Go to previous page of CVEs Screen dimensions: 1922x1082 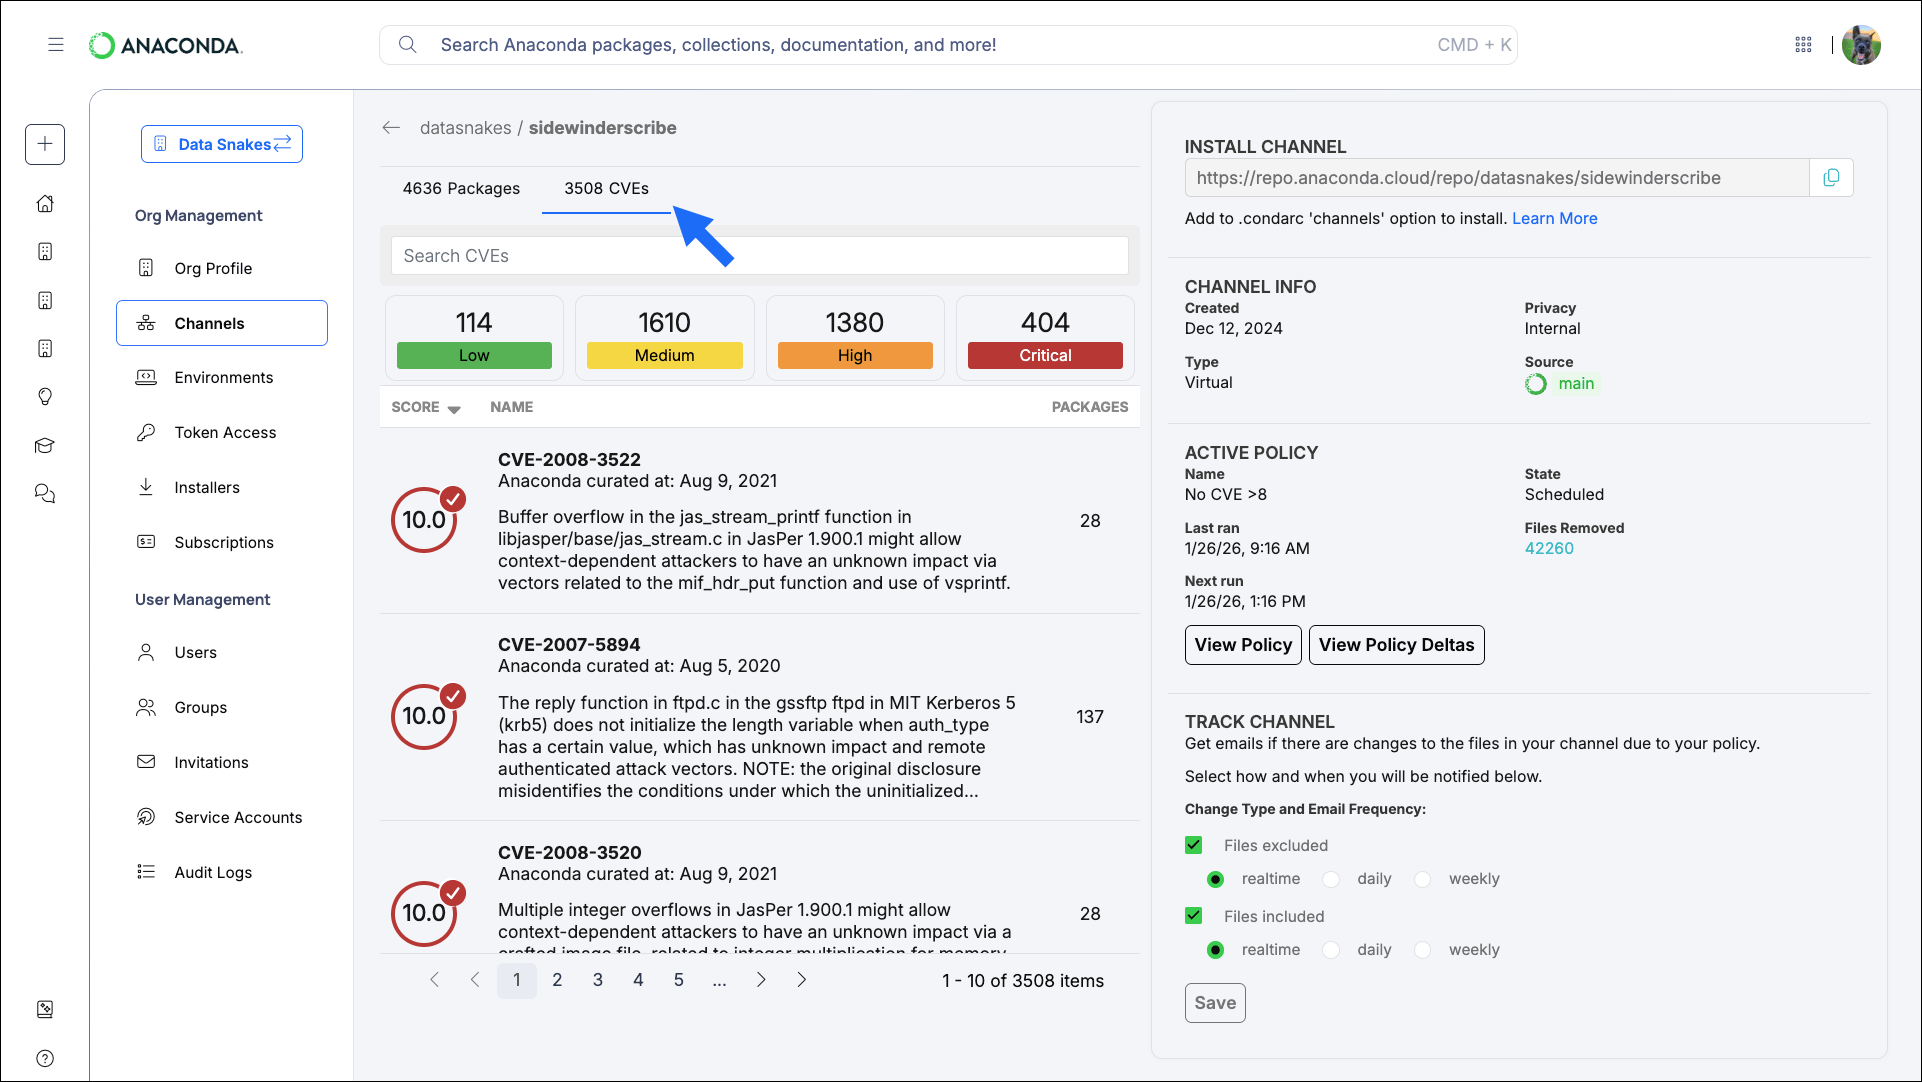475,980
